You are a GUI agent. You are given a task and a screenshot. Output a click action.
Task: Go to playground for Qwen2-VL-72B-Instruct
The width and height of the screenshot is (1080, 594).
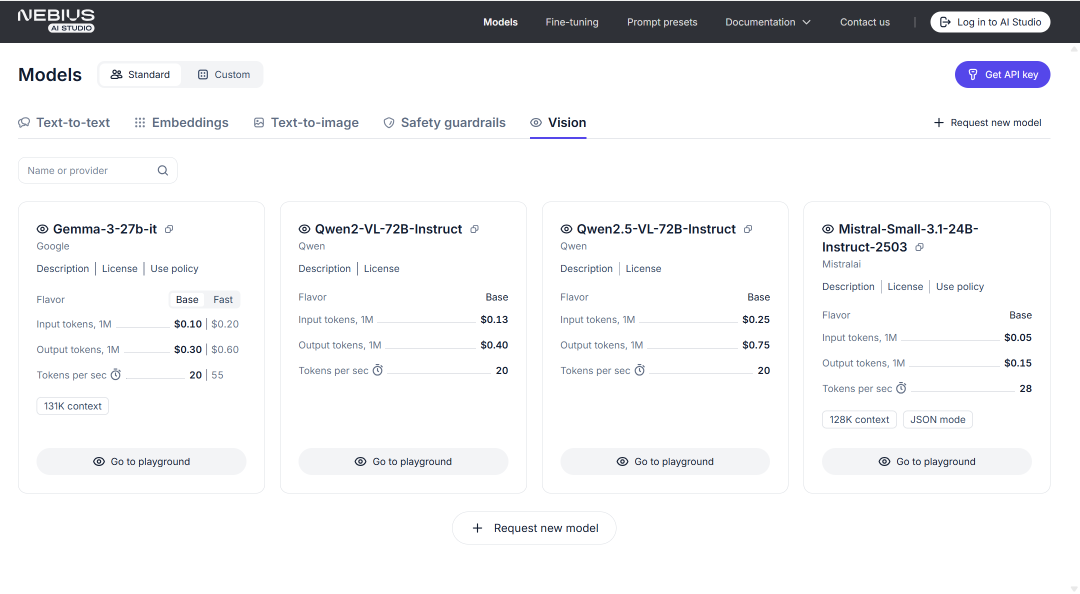pos(403,462)
